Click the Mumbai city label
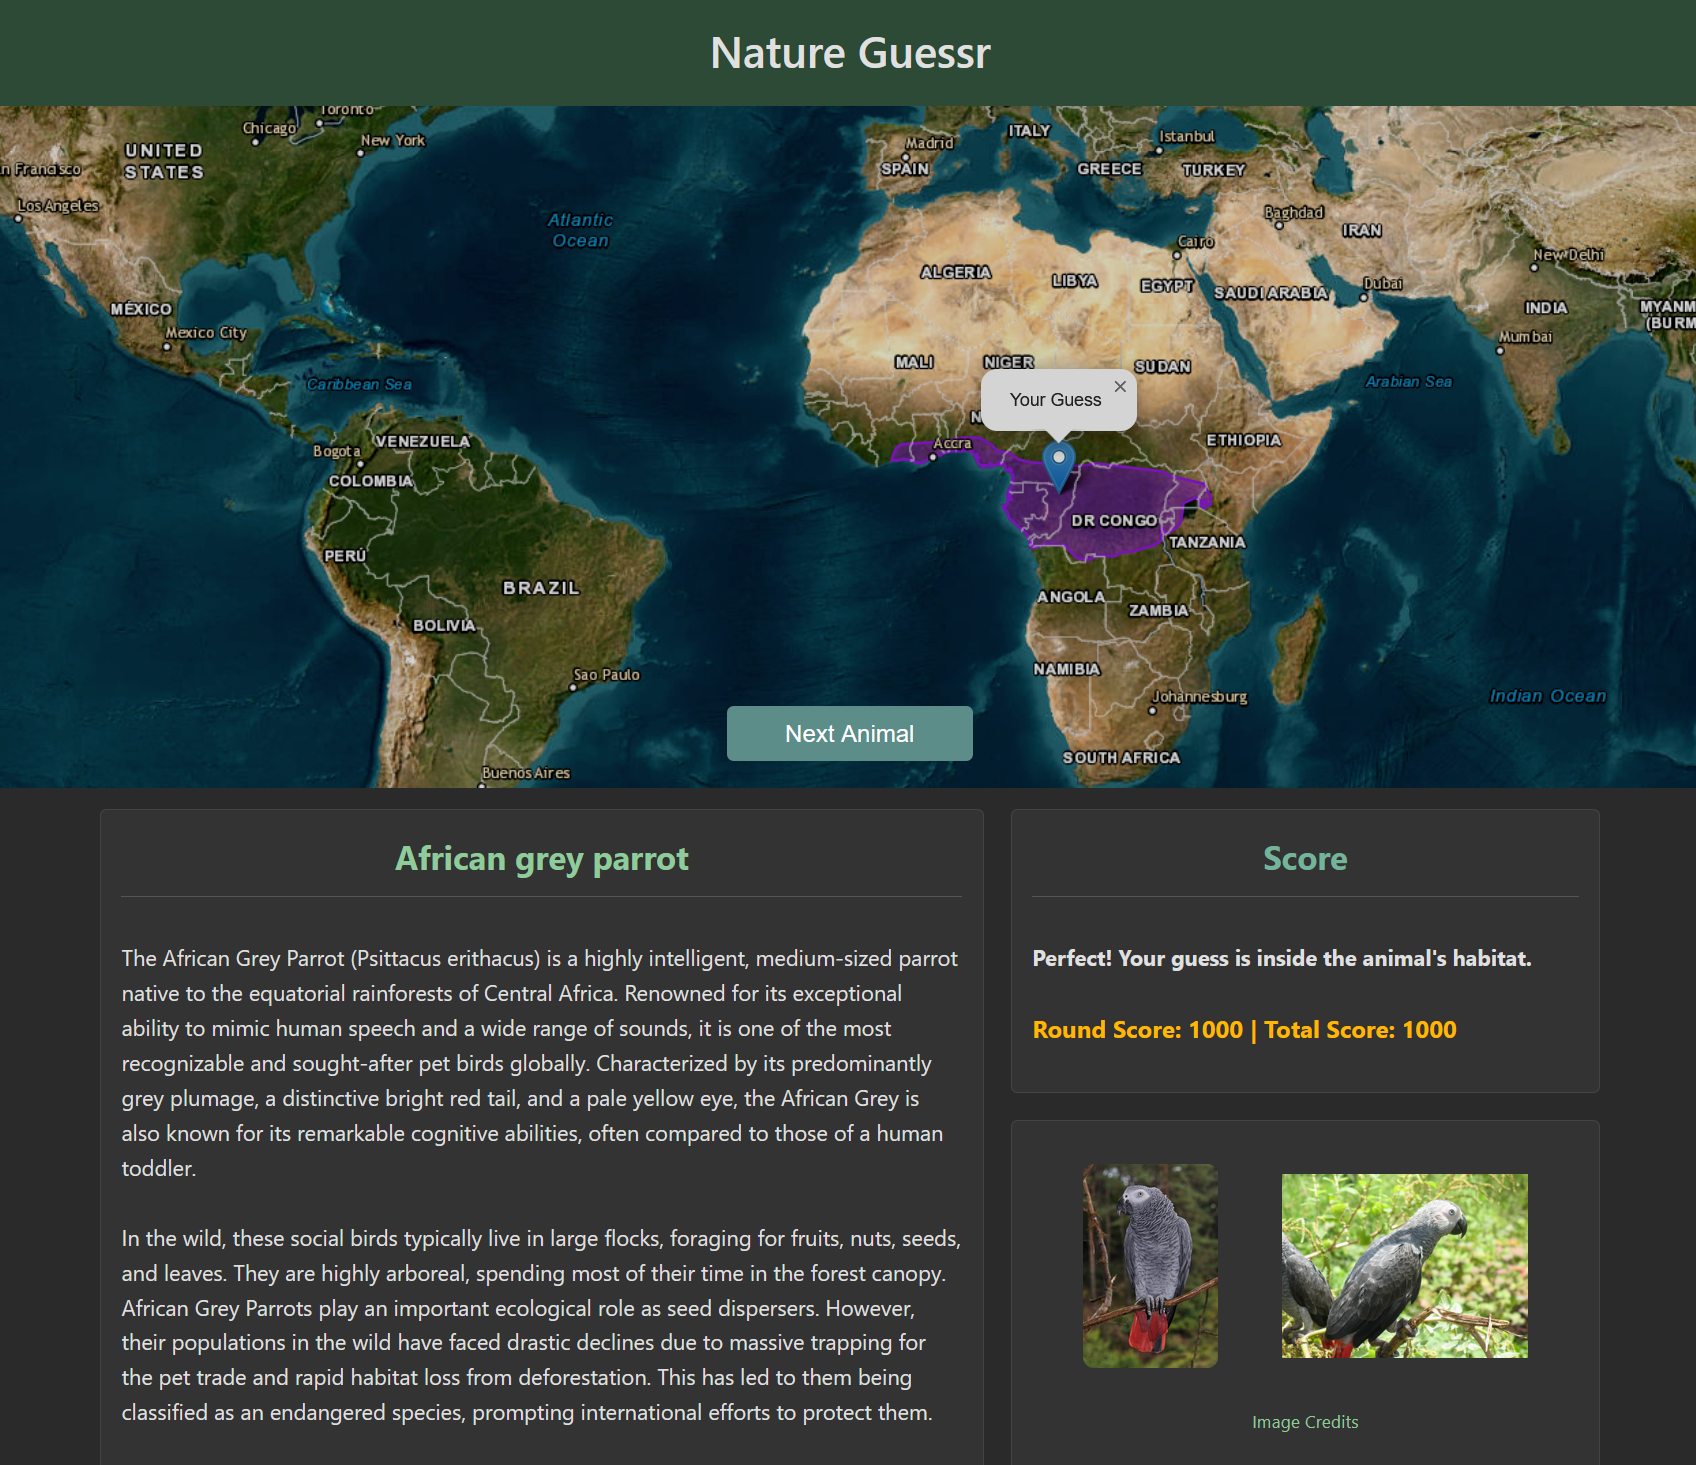This screenshot has width=1696, height=1465. coord(1525,337)
